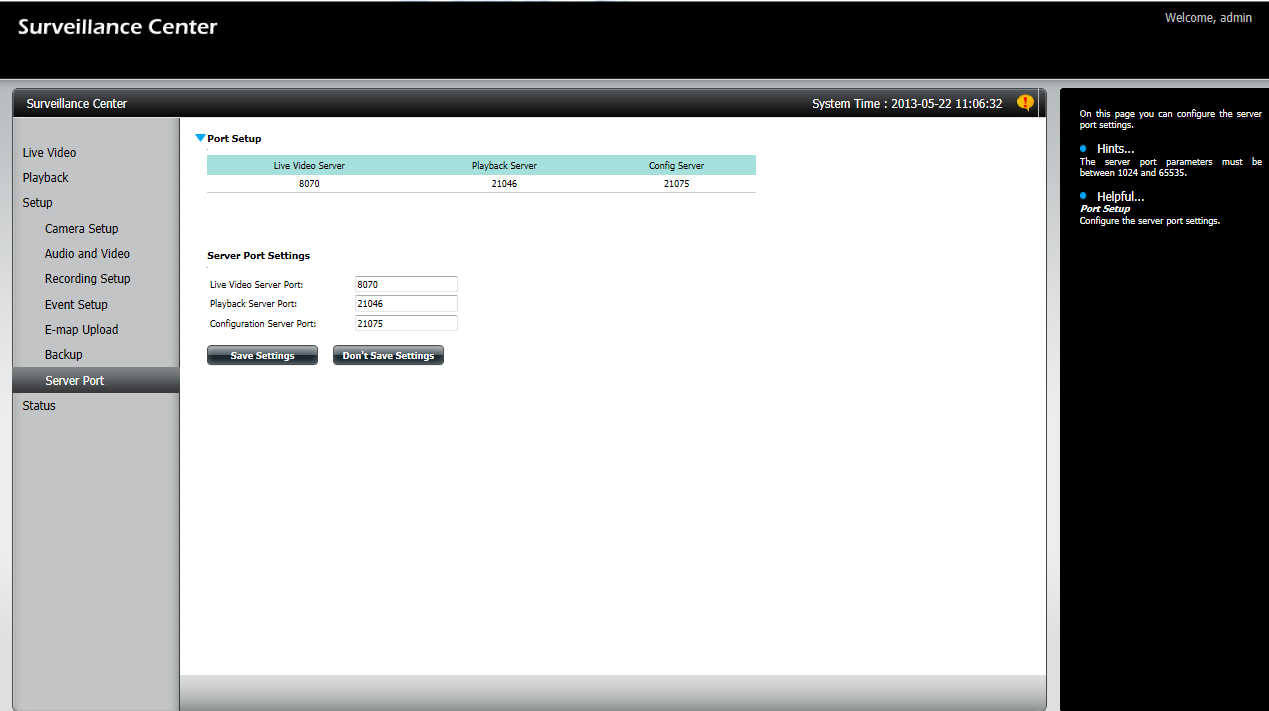Viewport: 1269px width, 711px height.
Task: Click table cell value 21075
Action: (x=676, y=184)
